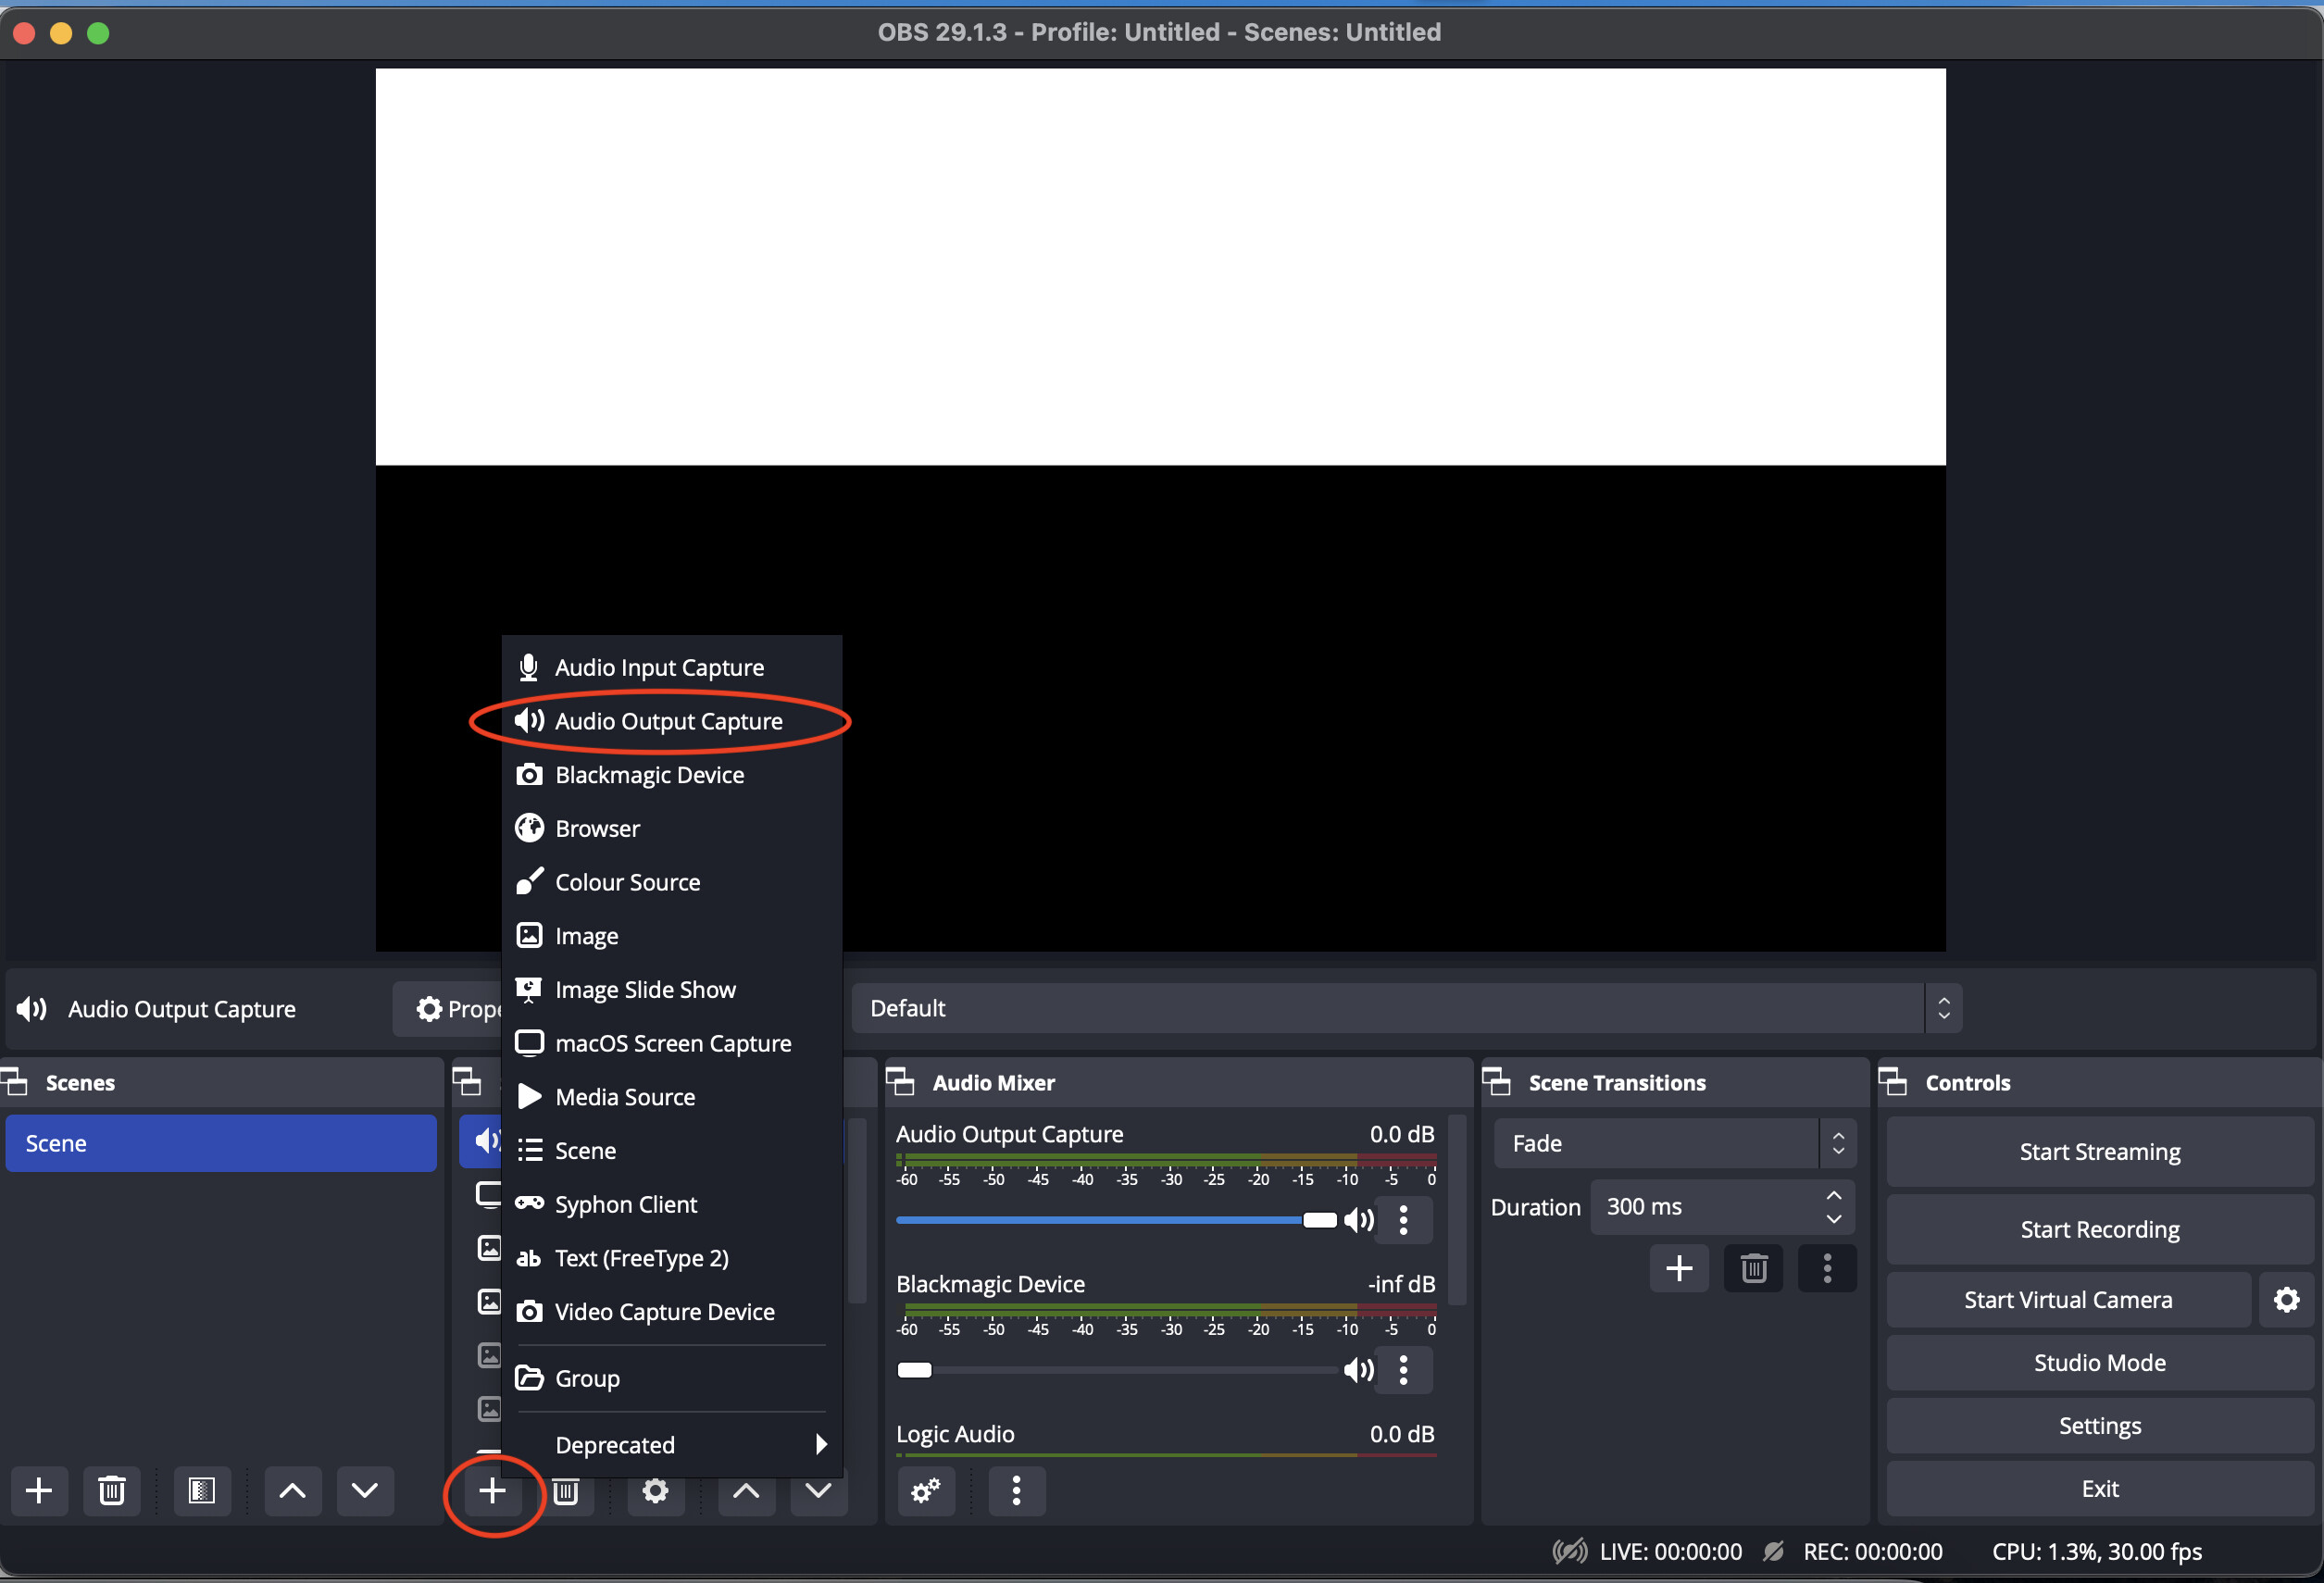The width and height of the screenshot is (2324, 1583).
Task: Open source properties gear icon below Sources
Action: point(655,1491)
